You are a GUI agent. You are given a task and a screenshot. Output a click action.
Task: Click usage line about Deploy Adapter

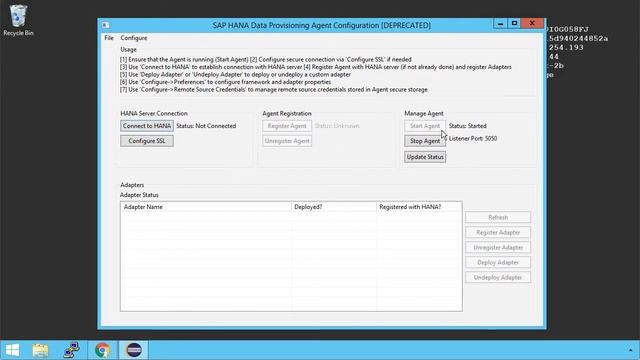click(235, 74)
